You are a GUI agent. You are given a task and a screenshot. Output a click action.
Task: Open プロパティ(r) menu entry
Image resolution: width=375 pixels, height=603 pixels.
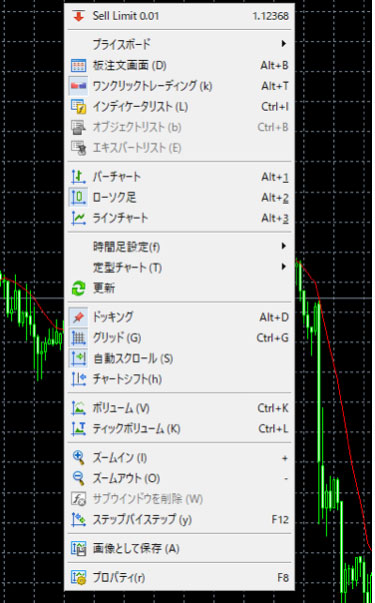pyautogui.click(x=179, y=577)
